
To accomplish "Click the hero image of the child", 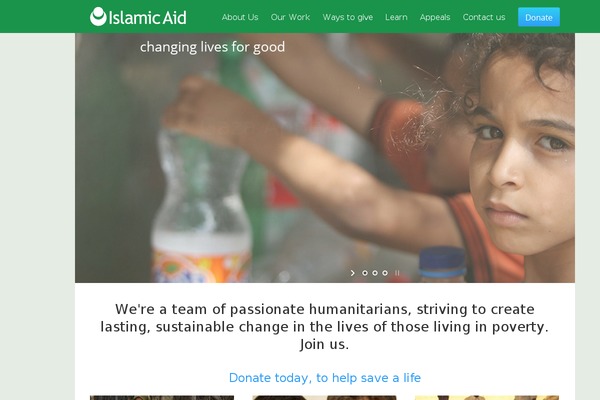I will [325, 158].
